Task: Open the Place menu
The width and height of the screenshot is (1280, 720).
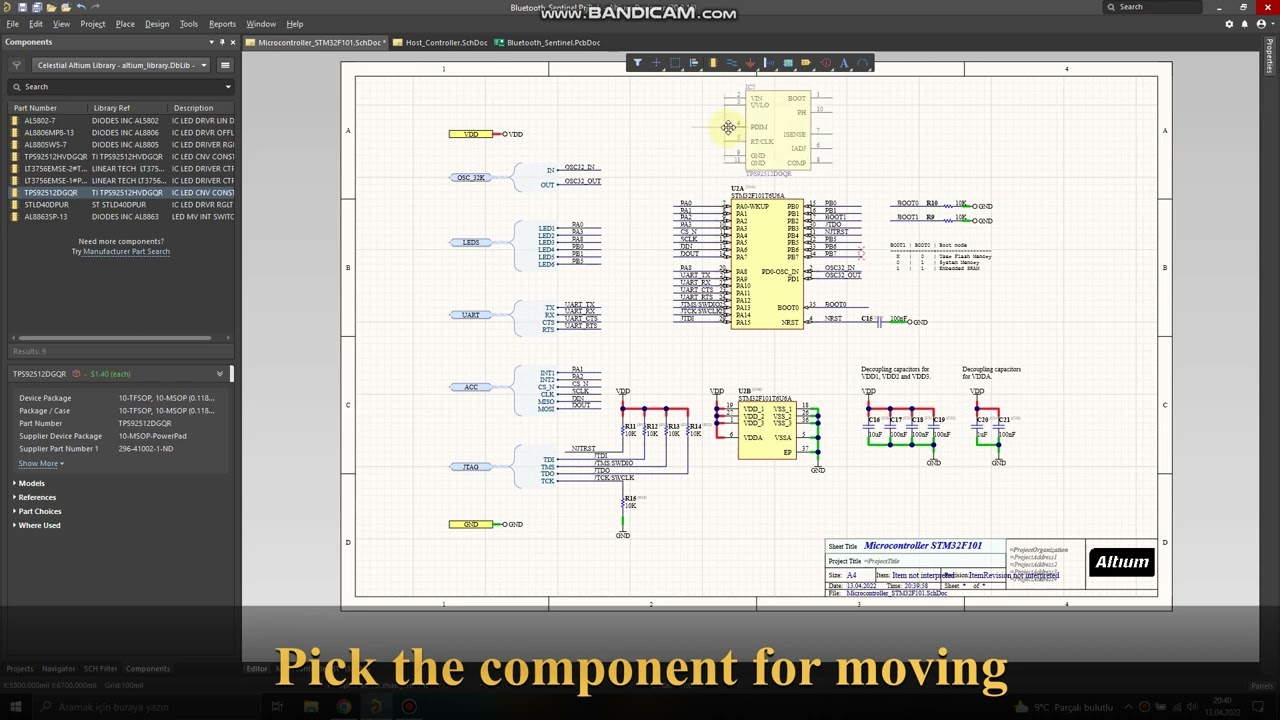Action: pos(125,24)
